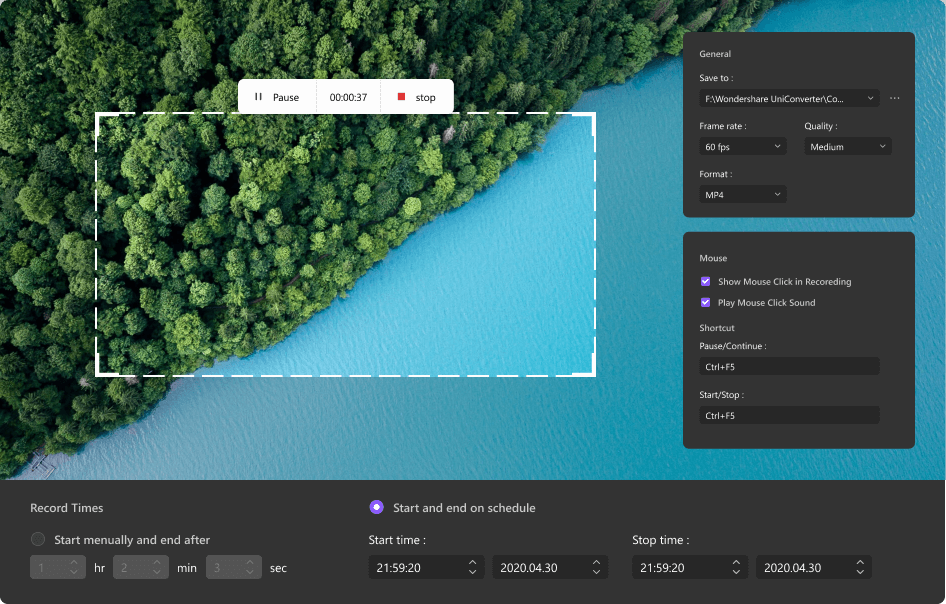Click the top-left corner handle of recording frame
The height and width of the screenshot is (604, 946).
tap(100, 116)
